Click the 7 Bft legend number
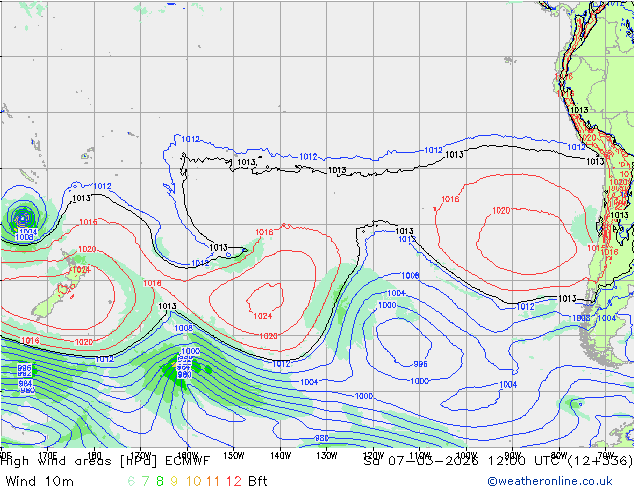 tap(145, 481)
